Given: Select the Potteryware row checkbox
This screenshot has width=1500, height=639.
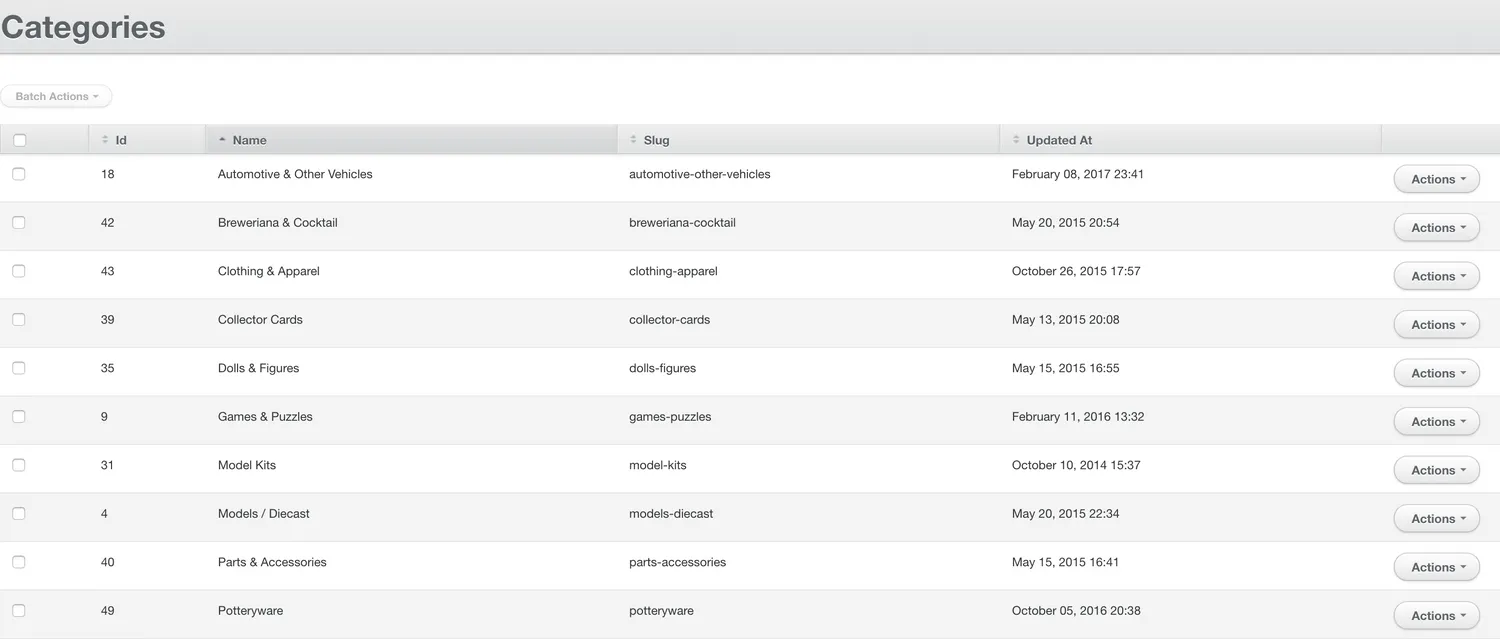Looking at the screenshot, I should 19,611.
